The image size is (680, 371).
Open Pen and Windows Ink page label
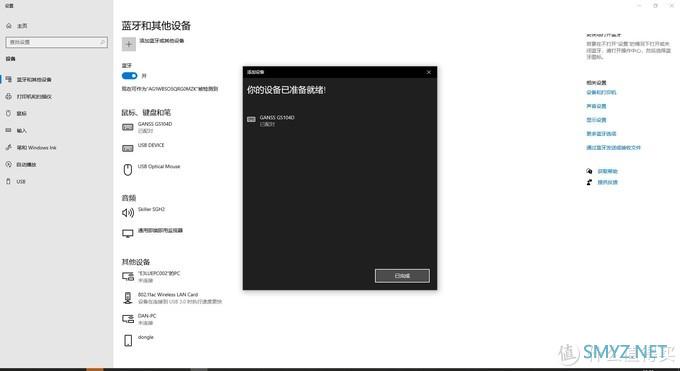(36, 148)
